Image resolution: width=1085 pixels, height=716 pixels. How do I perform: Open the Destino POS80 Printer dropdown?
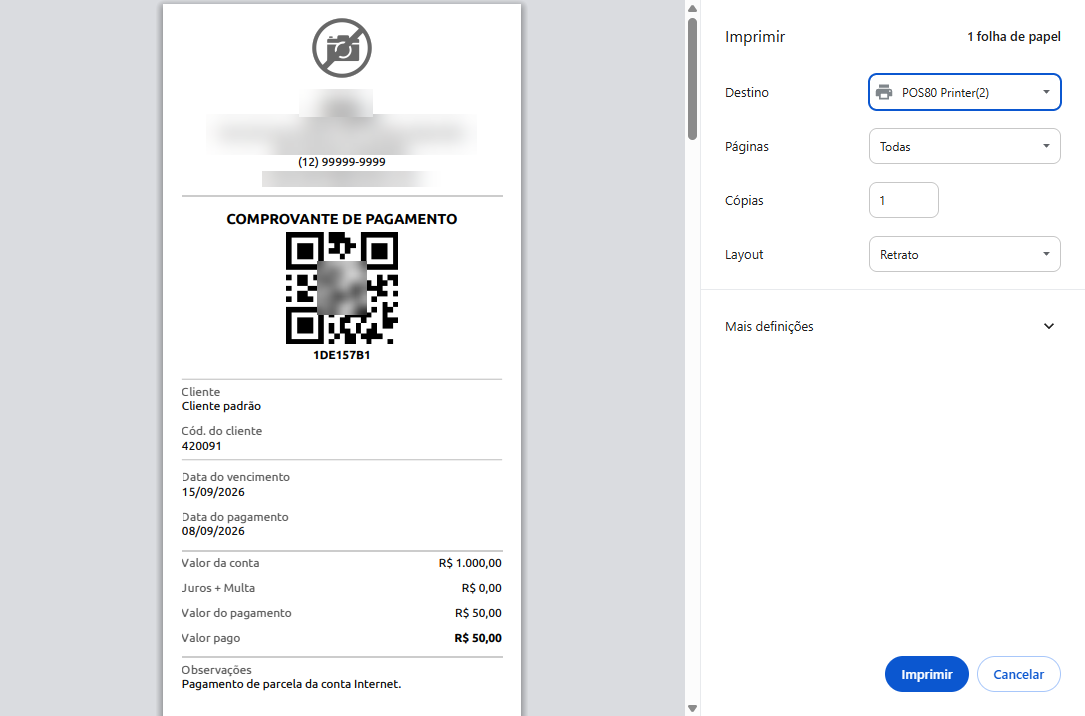point(964,92)
